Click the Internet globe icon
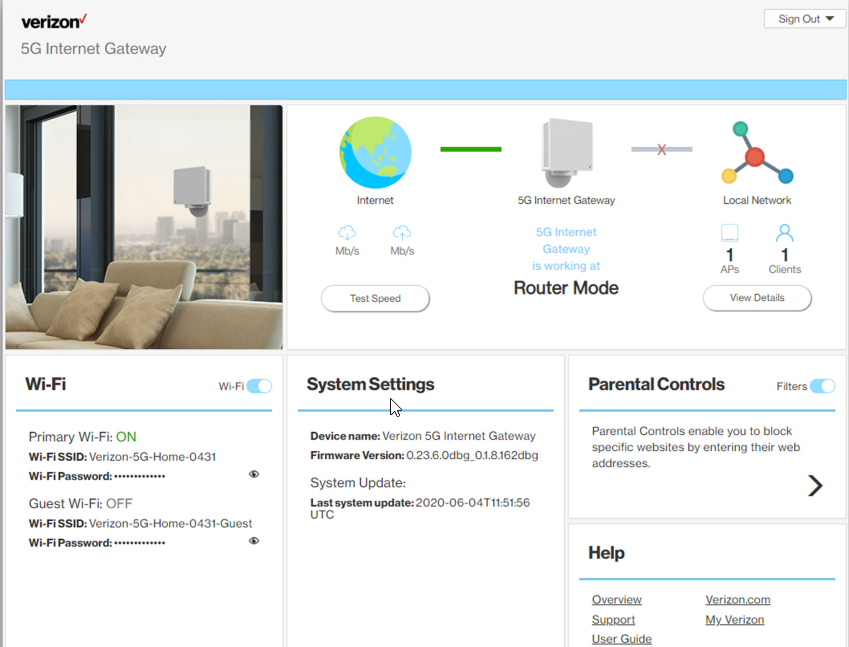Image resolution: width=849 pixels, height=647 pixels. point(375,153)
